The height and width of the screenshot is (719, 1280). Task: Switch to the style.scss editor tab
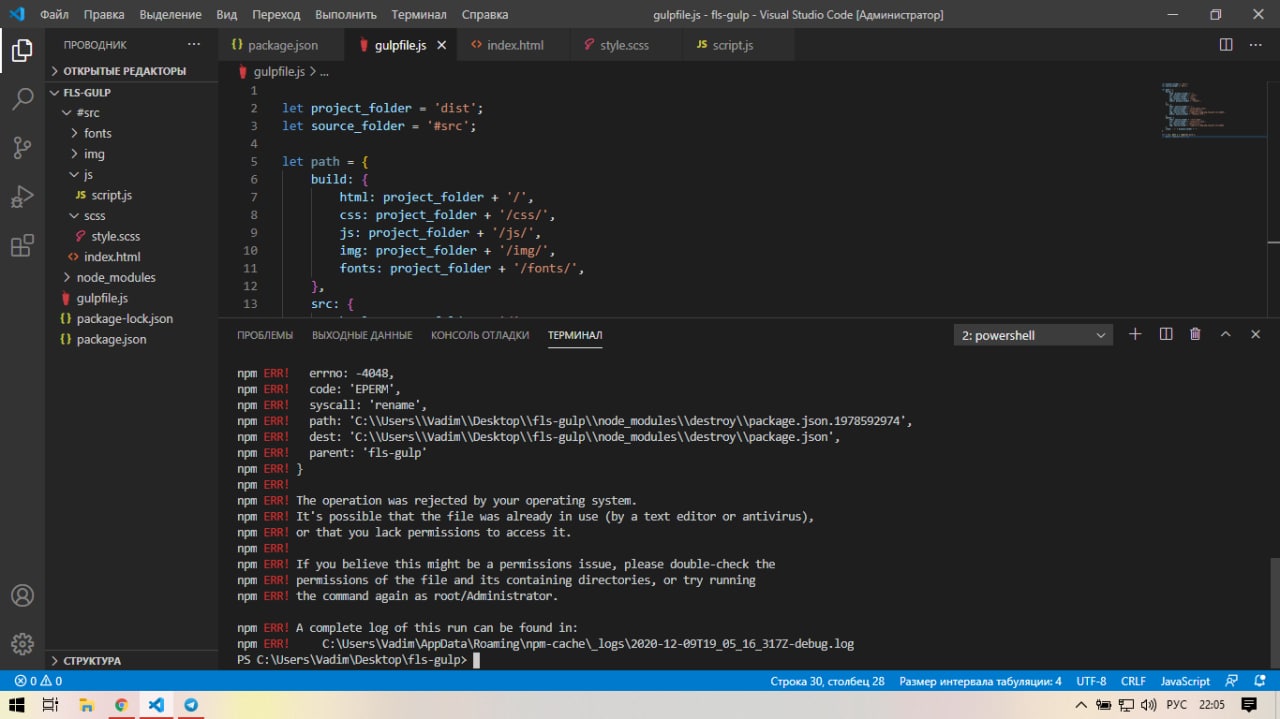click(x=625, y=45)
